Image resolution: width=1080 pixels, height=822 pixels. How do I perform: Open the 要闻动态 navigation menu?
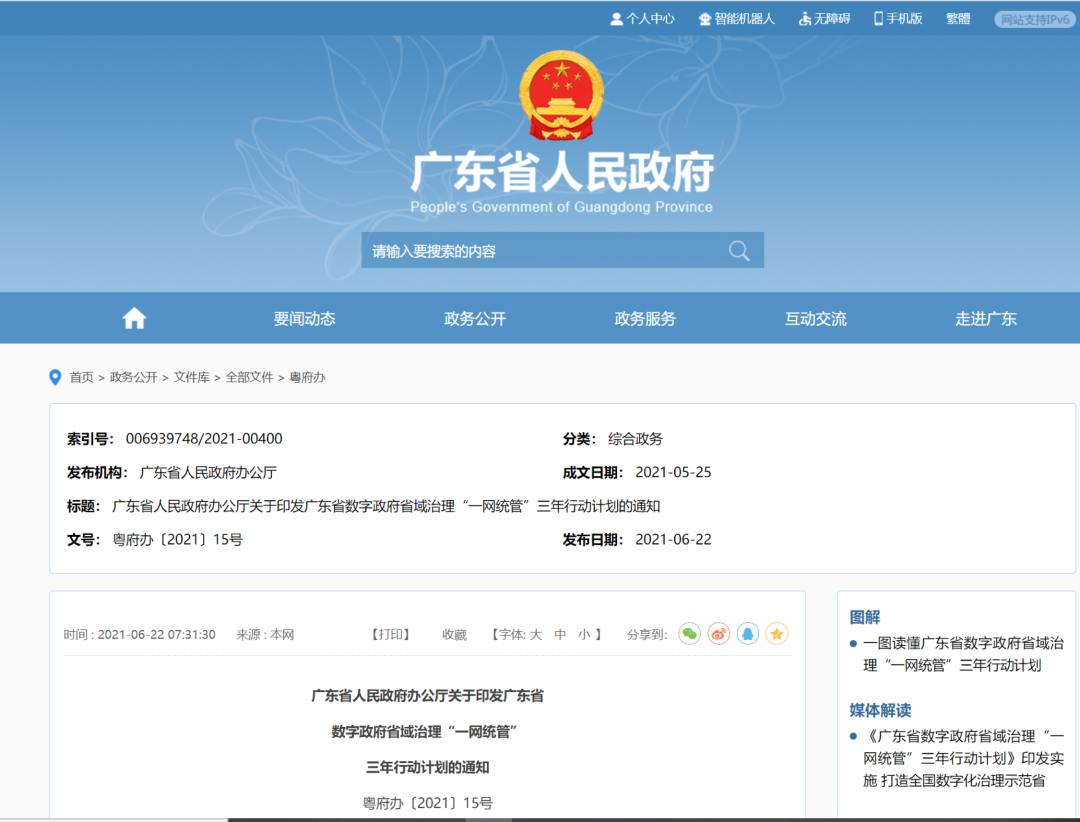coord(305,319)
